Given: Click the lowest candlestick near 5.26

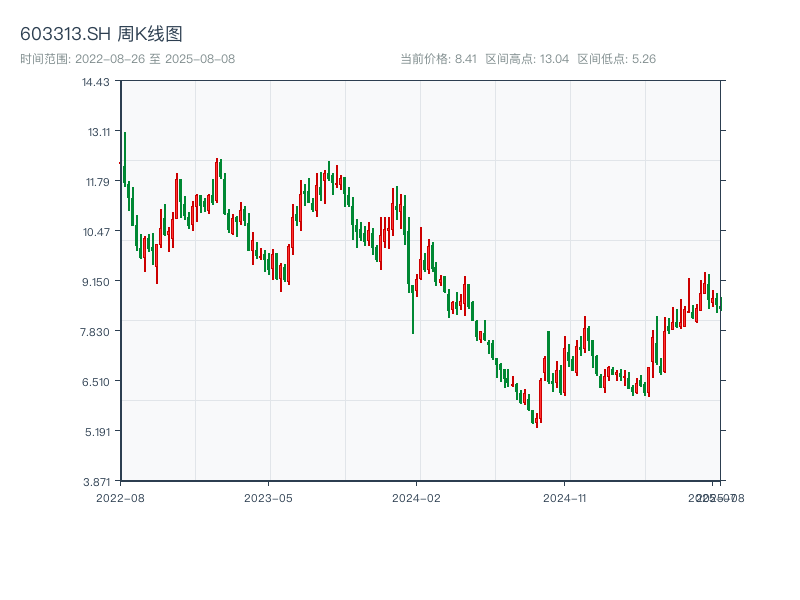Looking at the screenshot, I should tap(537, 420).
